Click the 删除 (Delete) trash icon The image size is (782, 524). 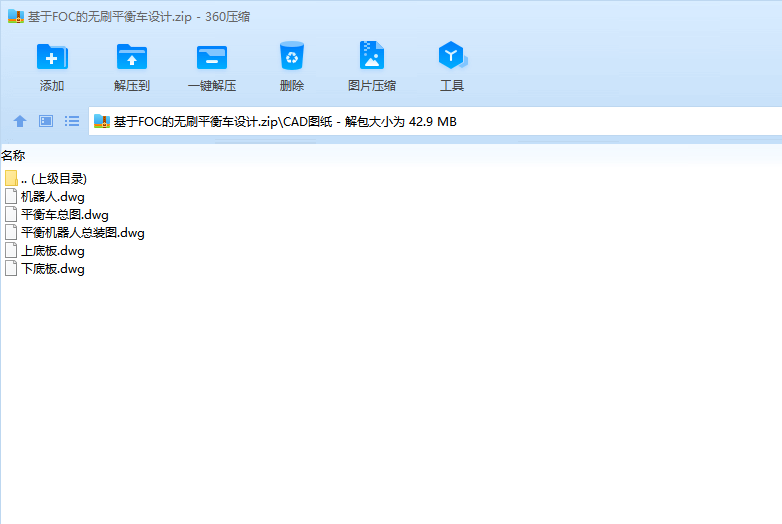pos(292,56)
